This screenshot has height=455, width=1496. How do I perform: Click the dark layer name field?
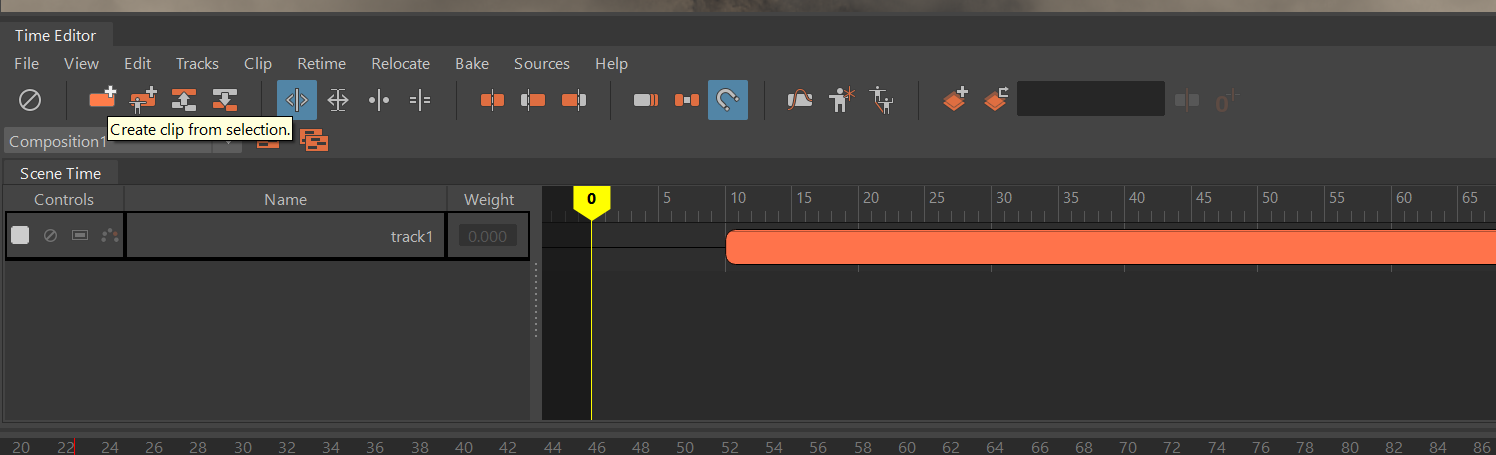1091,99
